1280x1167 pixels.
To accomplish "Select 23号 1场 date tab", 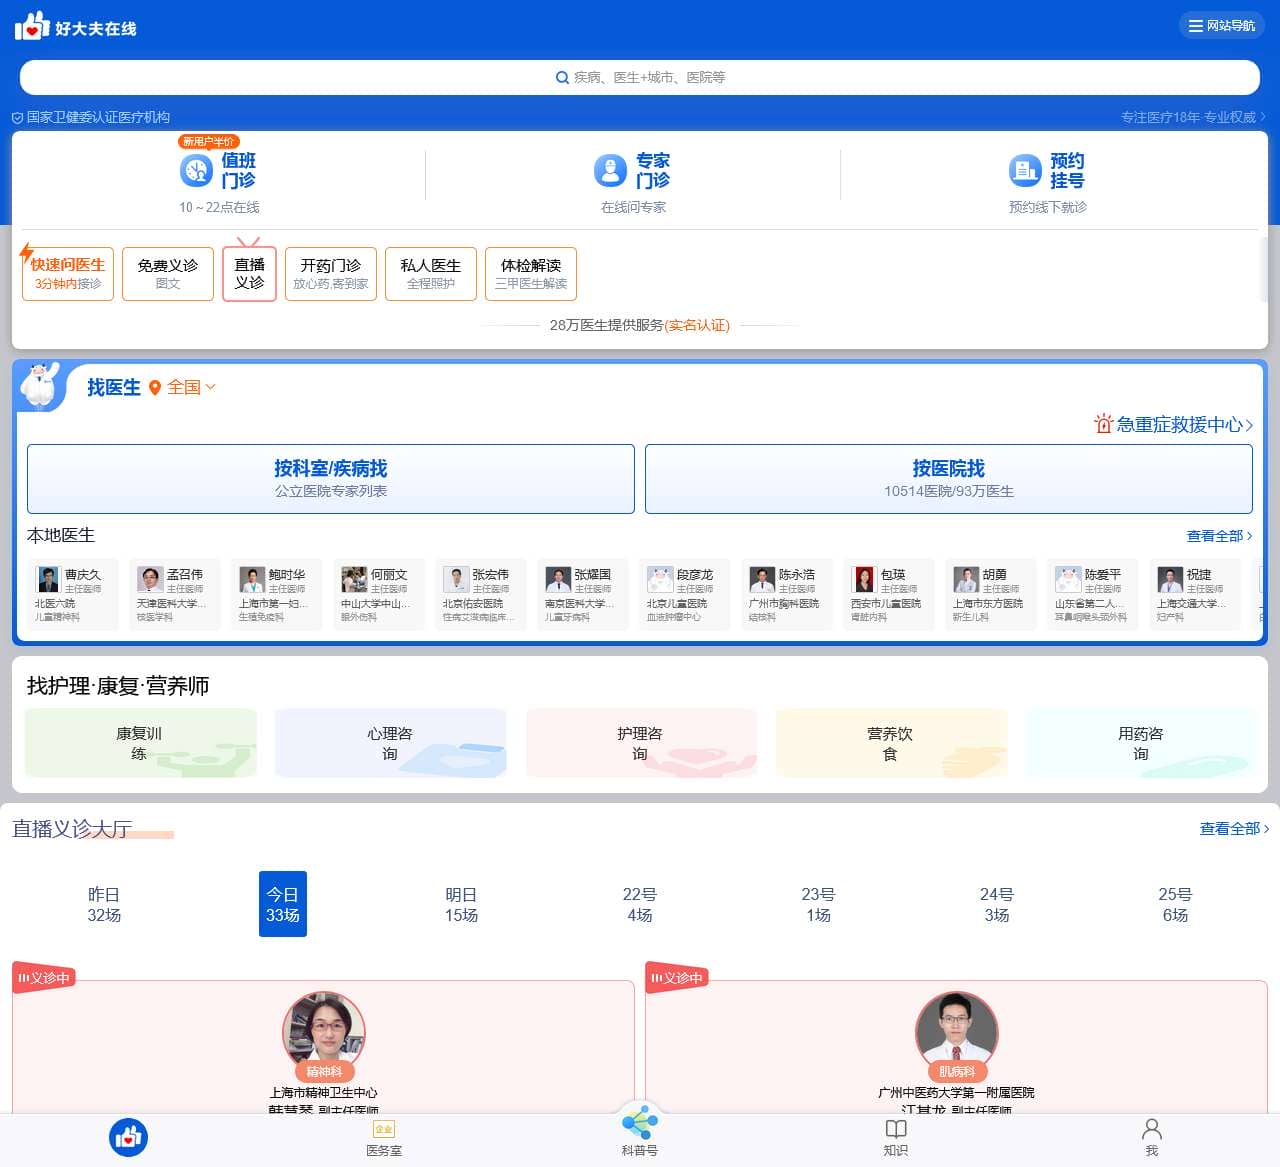I will (x=818, y=904).
